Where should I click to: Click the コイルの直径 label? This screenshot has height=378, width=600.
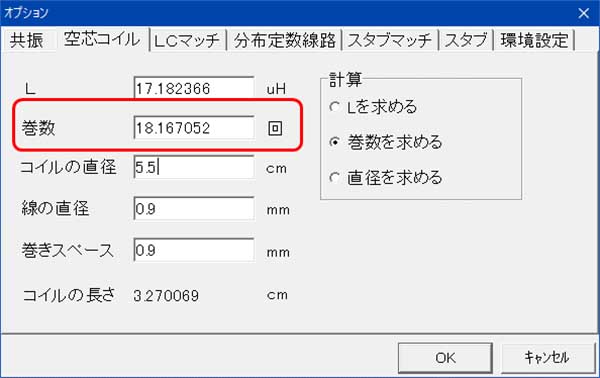pyautogui.click(x=68, y=167)
